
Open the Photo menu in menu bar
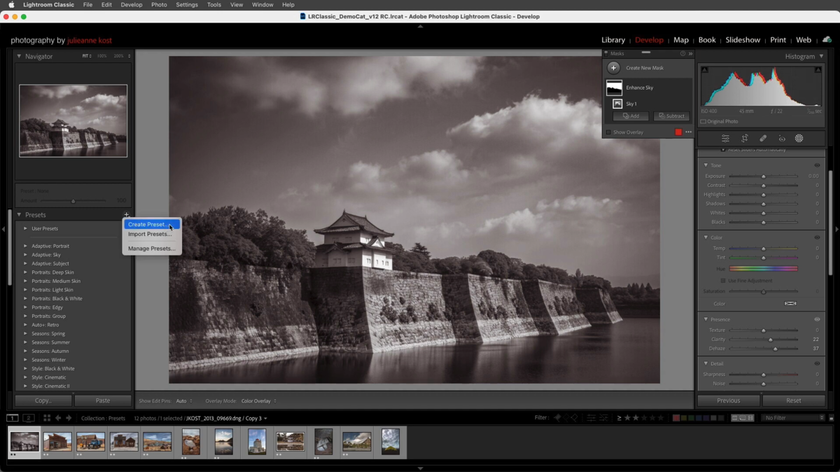(159, 5)
